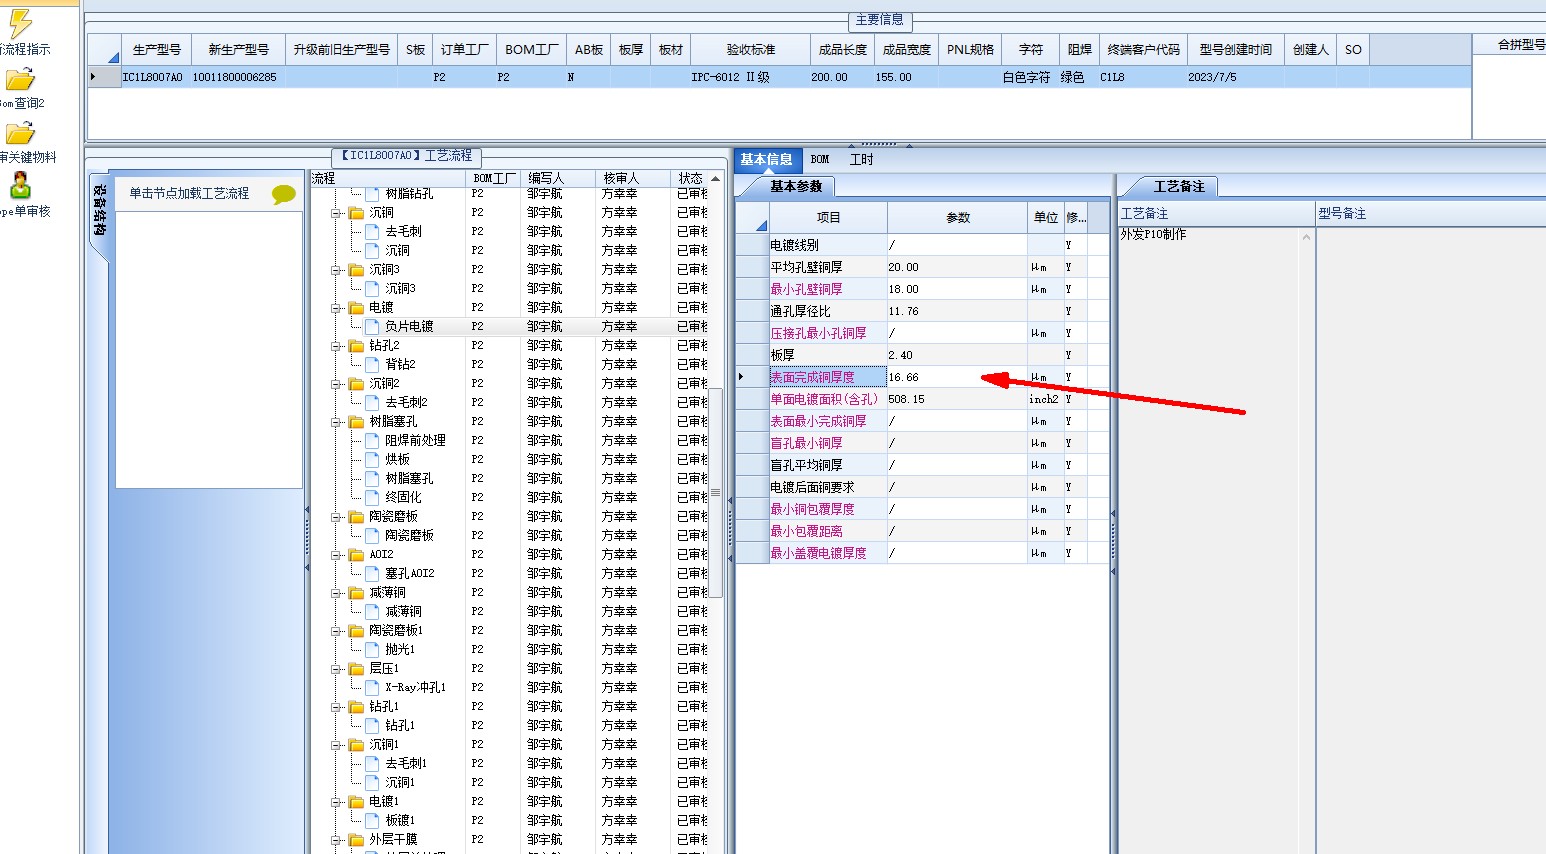The width and height of the screenshot is (1546, 854).
Task: Click the 编写人 column header in the process tree
Action: pos(558,179)
